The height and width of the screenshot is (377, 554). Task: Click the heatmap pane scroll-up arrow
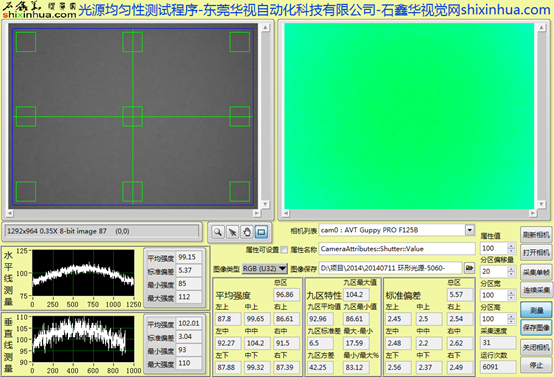click(541, 28)
